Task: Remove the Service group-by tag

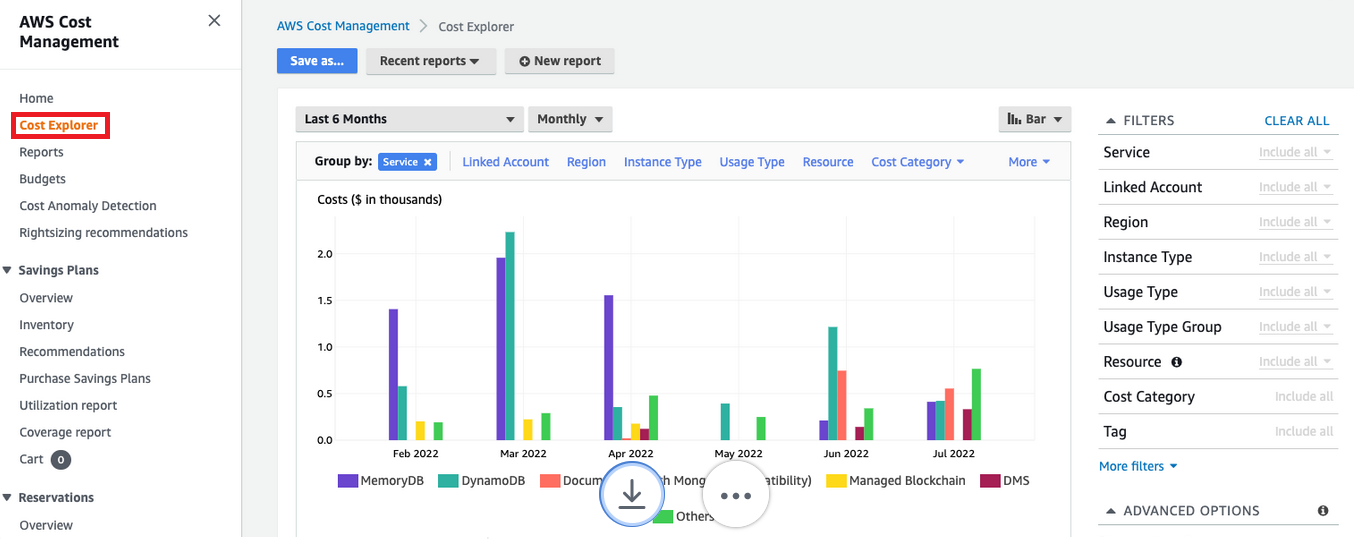Action: coord(428,162)
